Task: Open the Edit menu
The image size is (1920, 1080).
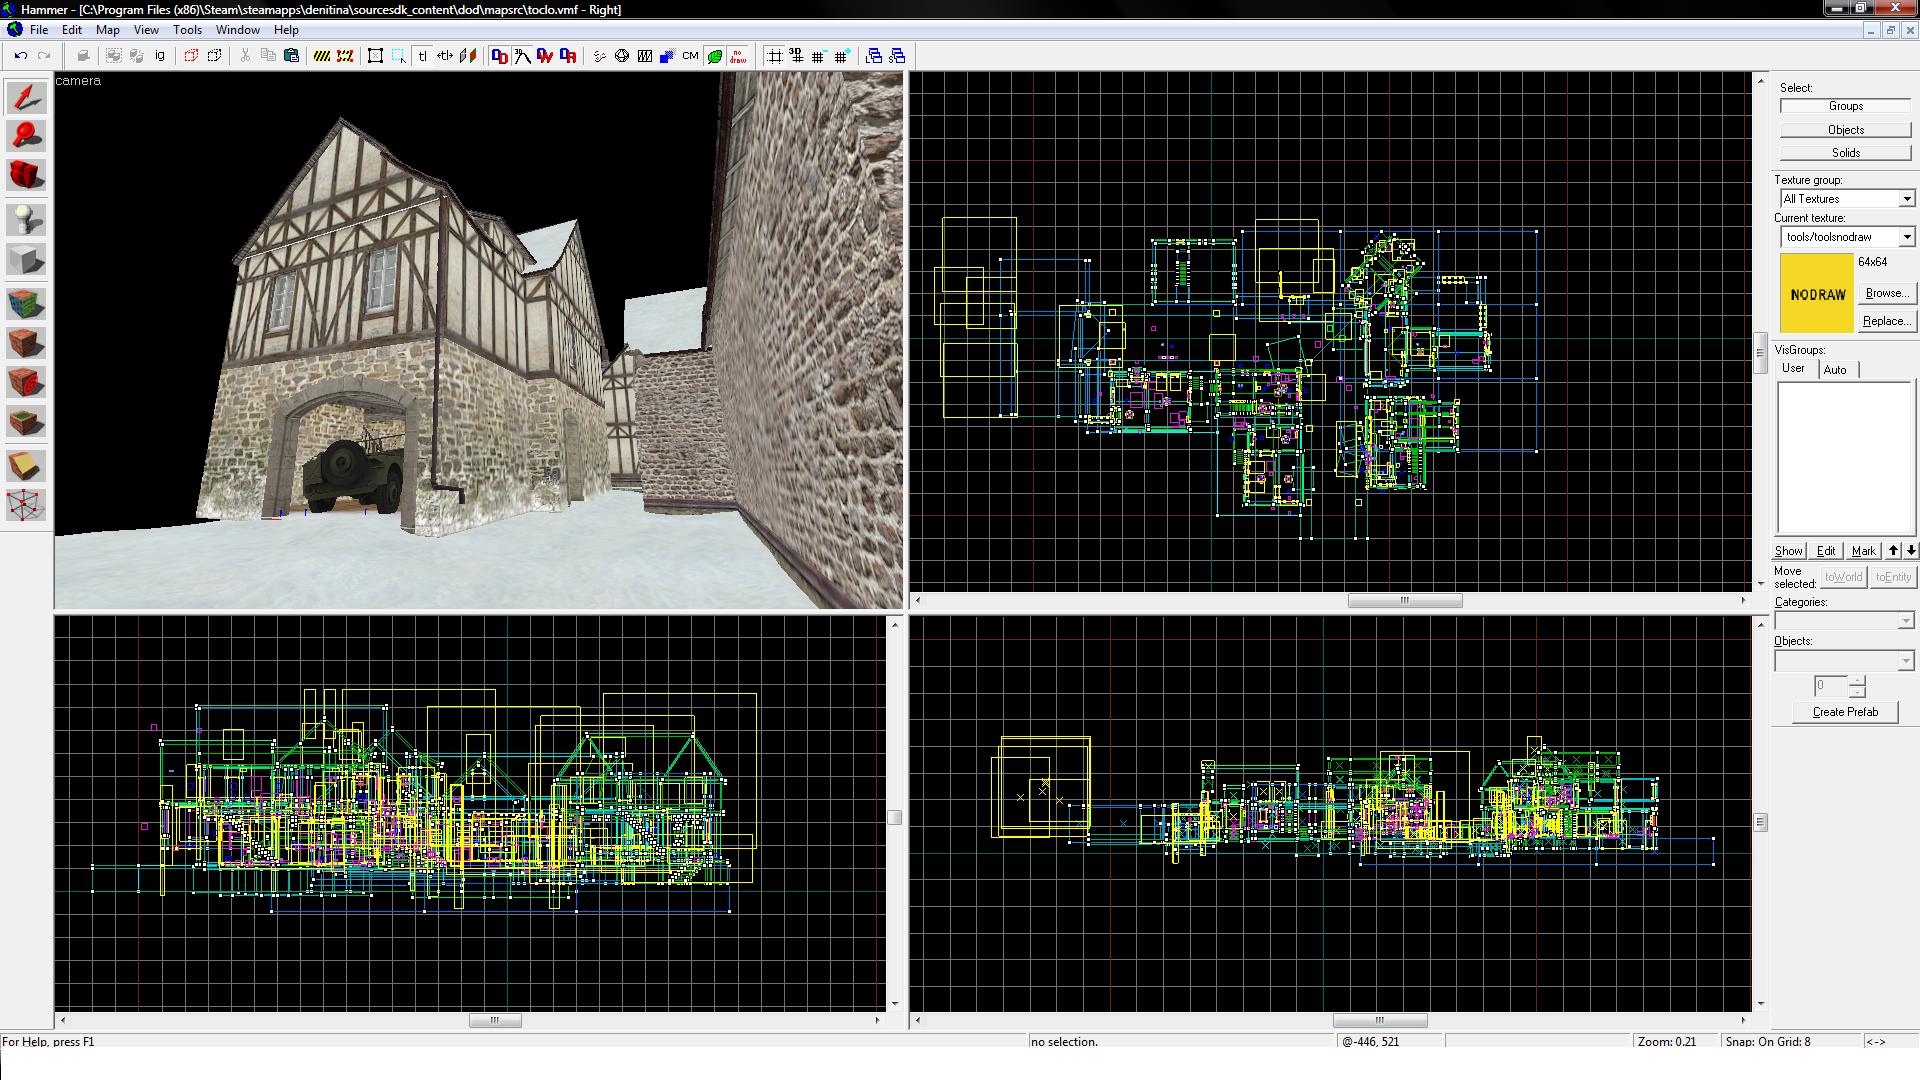Action: pyautogui.click(x=72, y=30)
